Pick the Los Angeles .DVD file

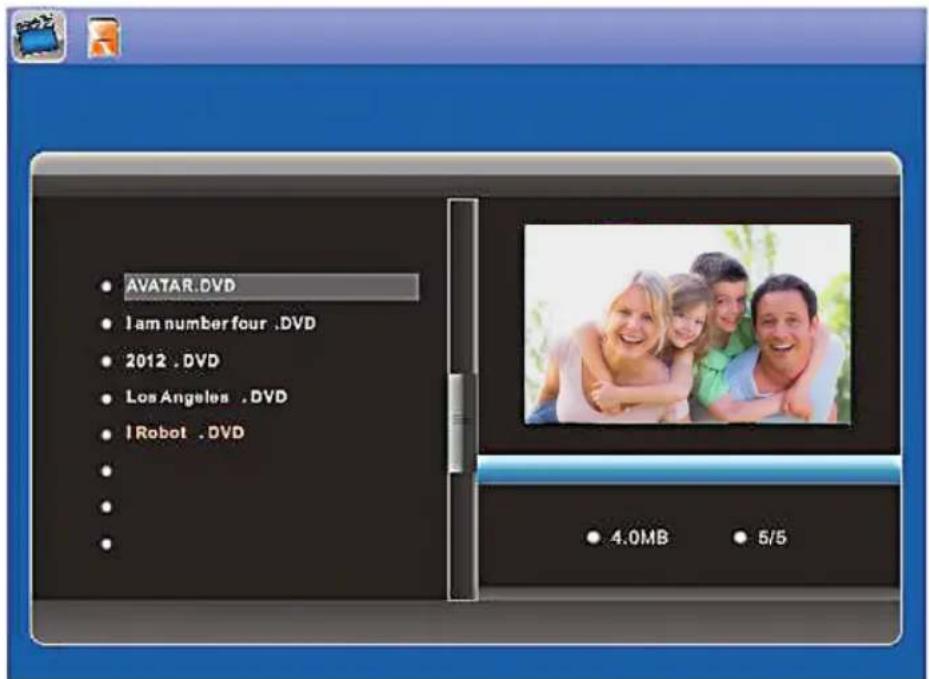206,396
